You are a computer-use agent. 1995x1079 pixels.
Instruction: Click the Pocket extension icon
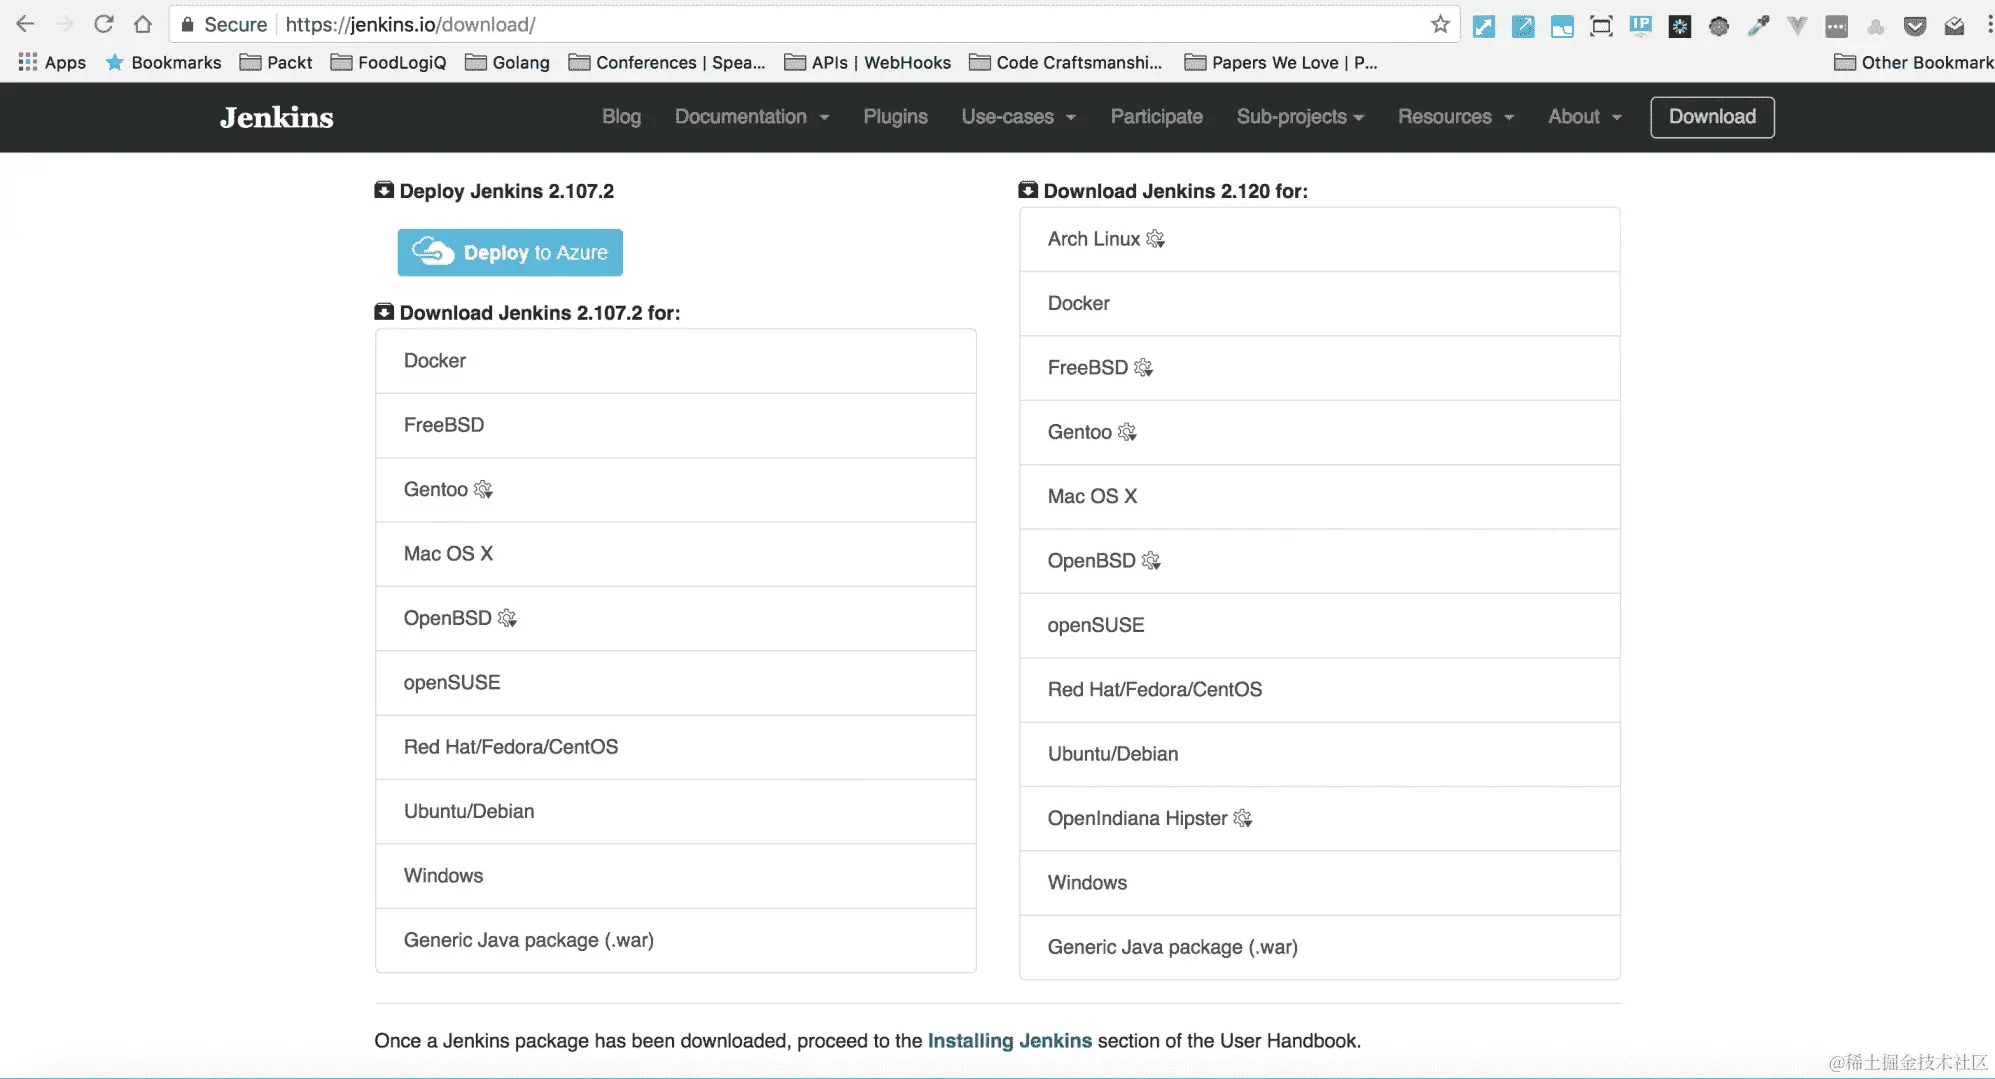(1914, 27)
